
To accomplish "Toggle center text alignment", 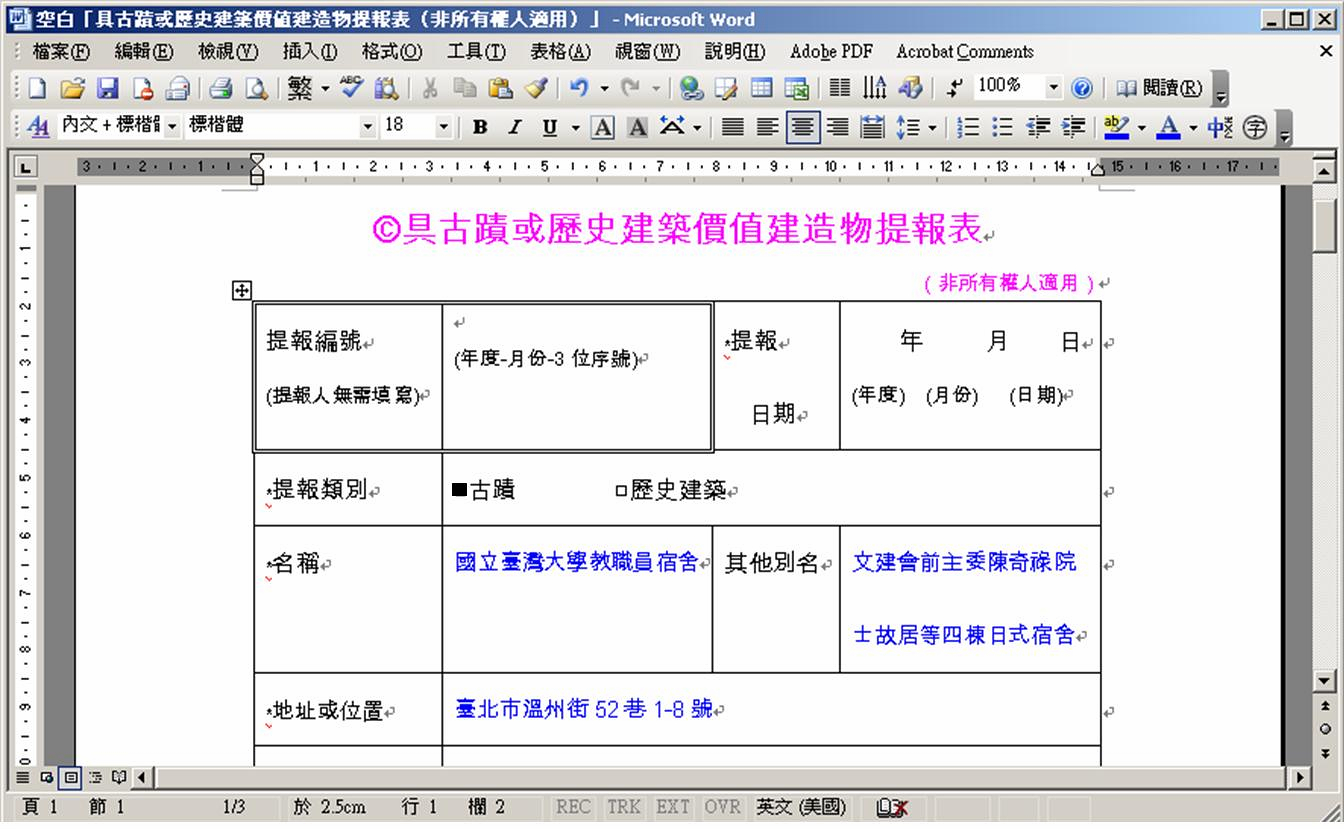I will (x=802, y=127).
